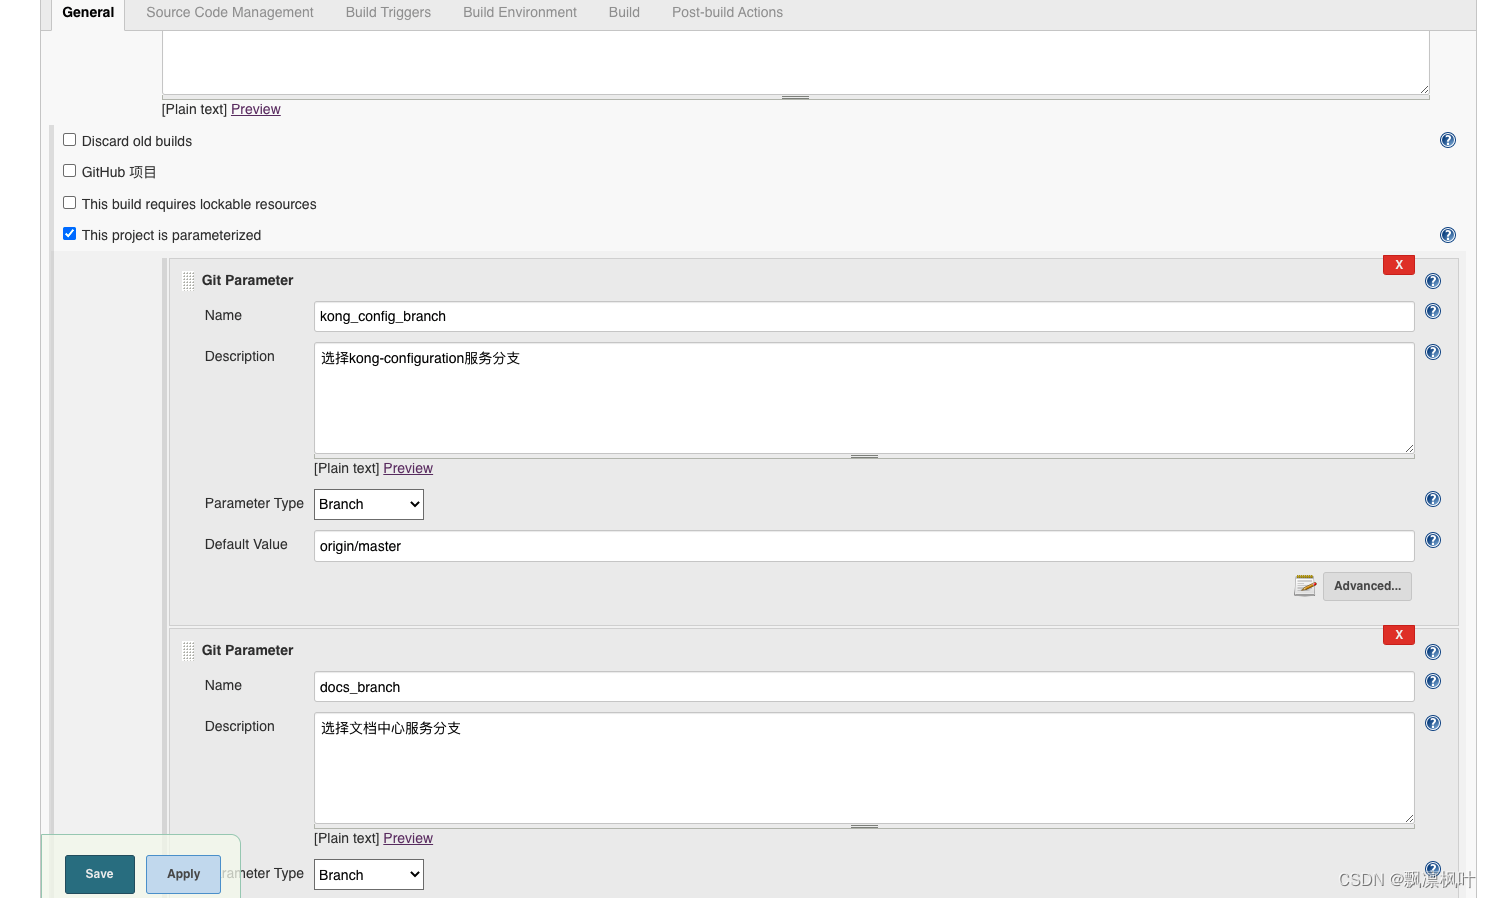
Task: Open the Post-build Actions tab
Action: pyautogui.click(x=727, y=12)
